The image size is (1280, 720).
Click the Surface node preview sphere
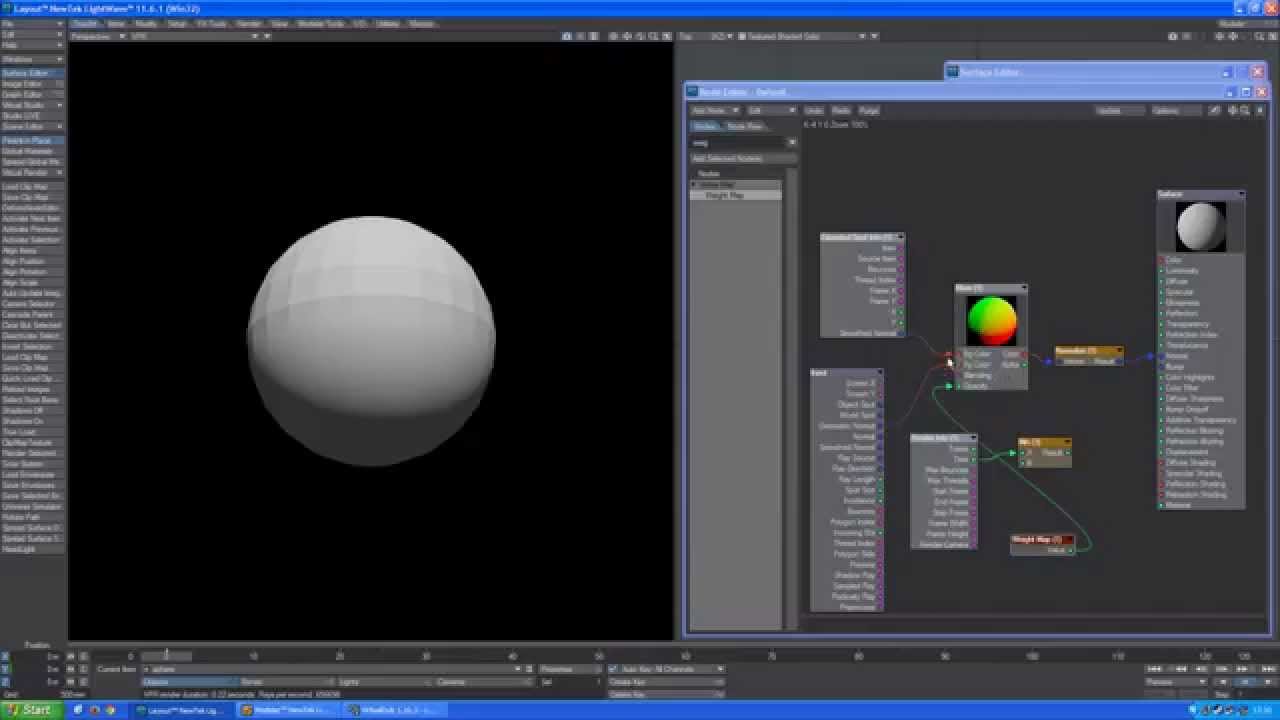pyautogui.click(x=1201, y=226)
